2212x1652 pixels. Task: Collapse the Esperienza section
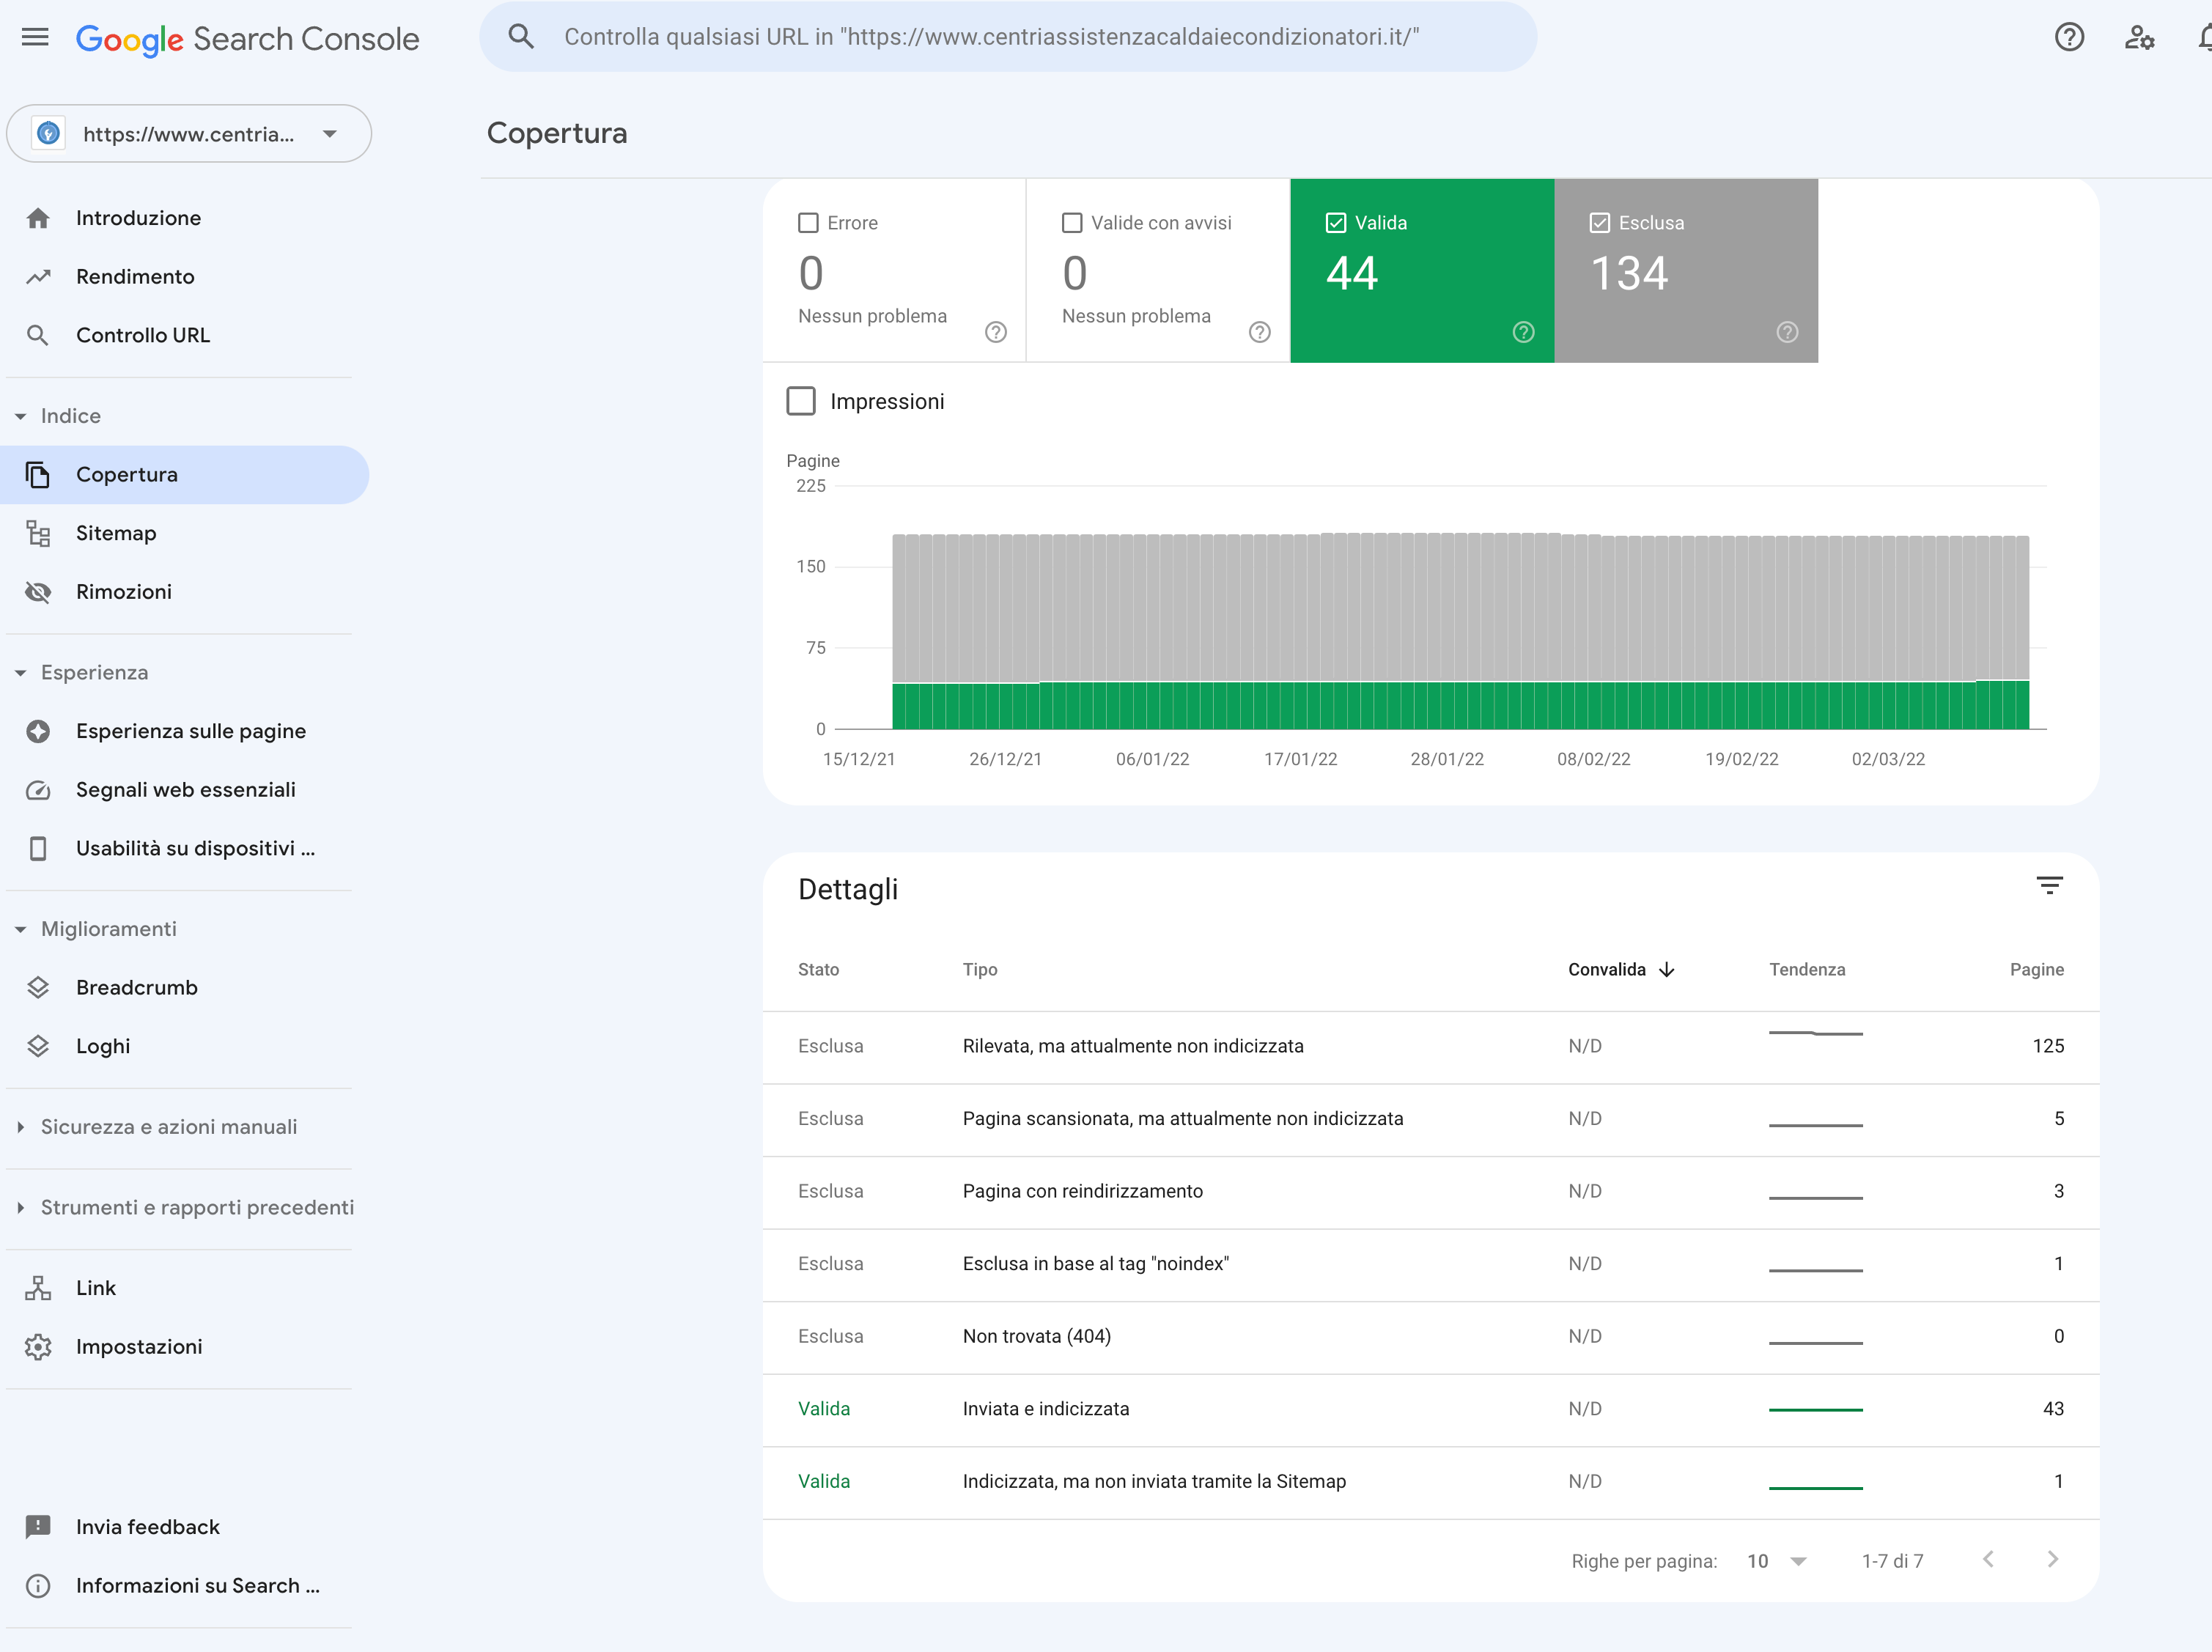pyautogui.click(x=21, y=673)
